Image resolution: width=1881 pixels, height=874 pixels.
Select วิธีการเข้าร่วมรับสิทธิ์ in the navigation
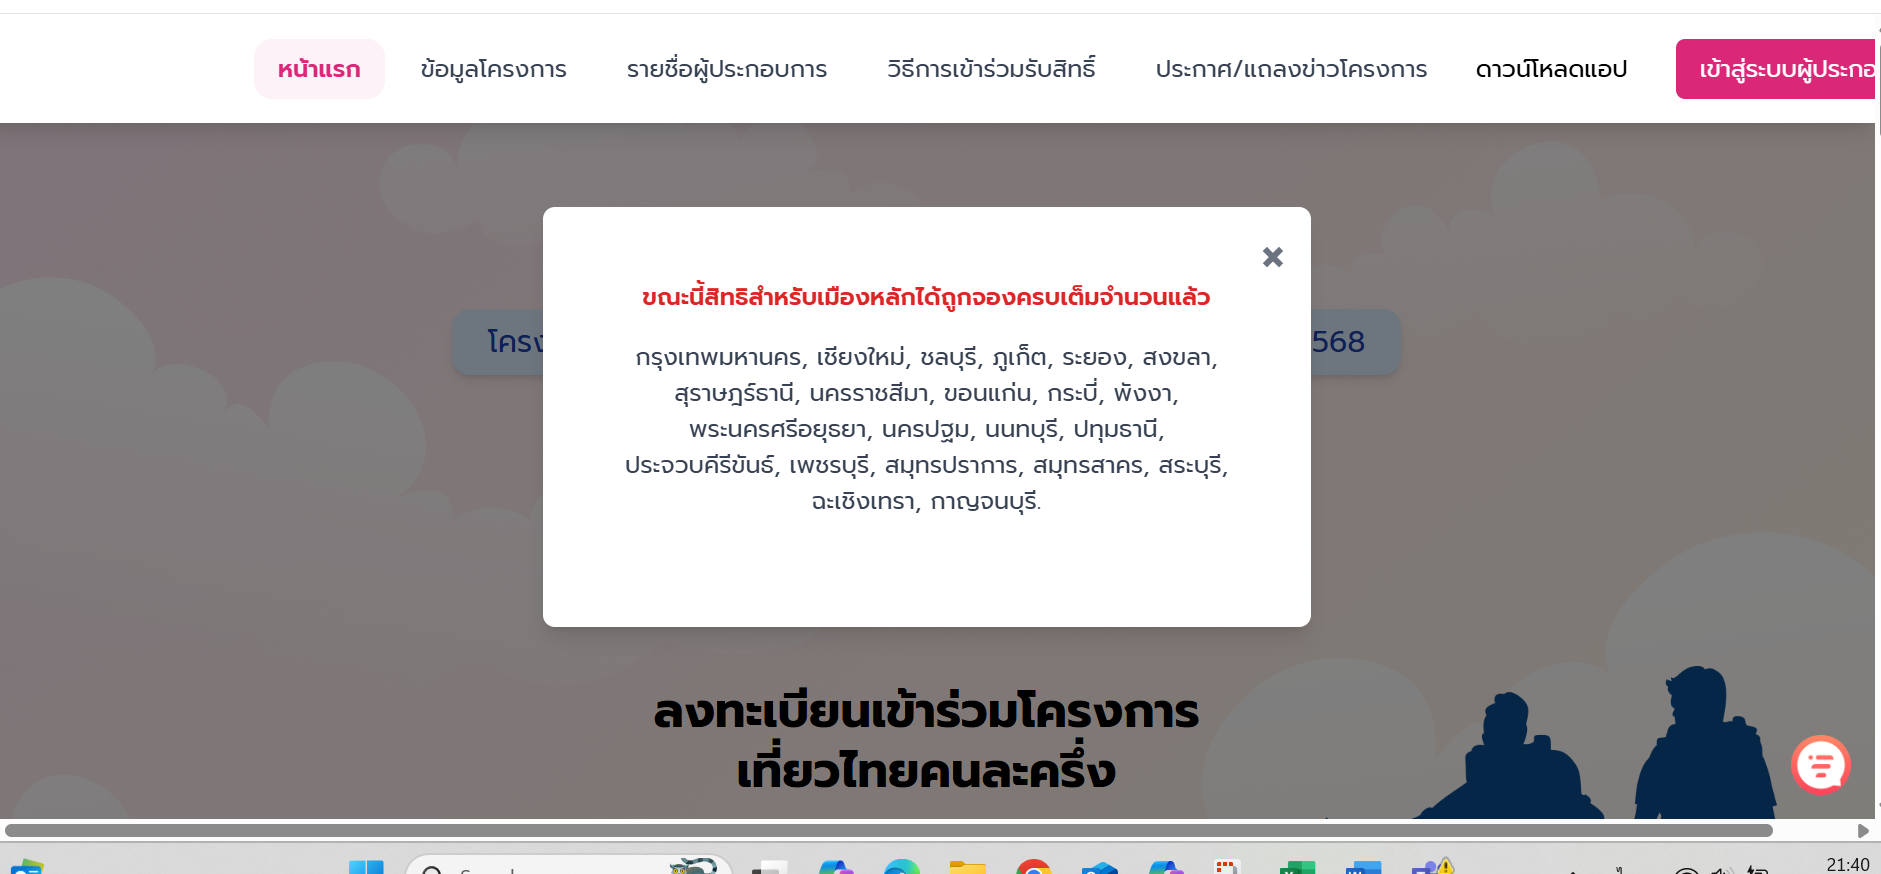[x=991, y=69]
